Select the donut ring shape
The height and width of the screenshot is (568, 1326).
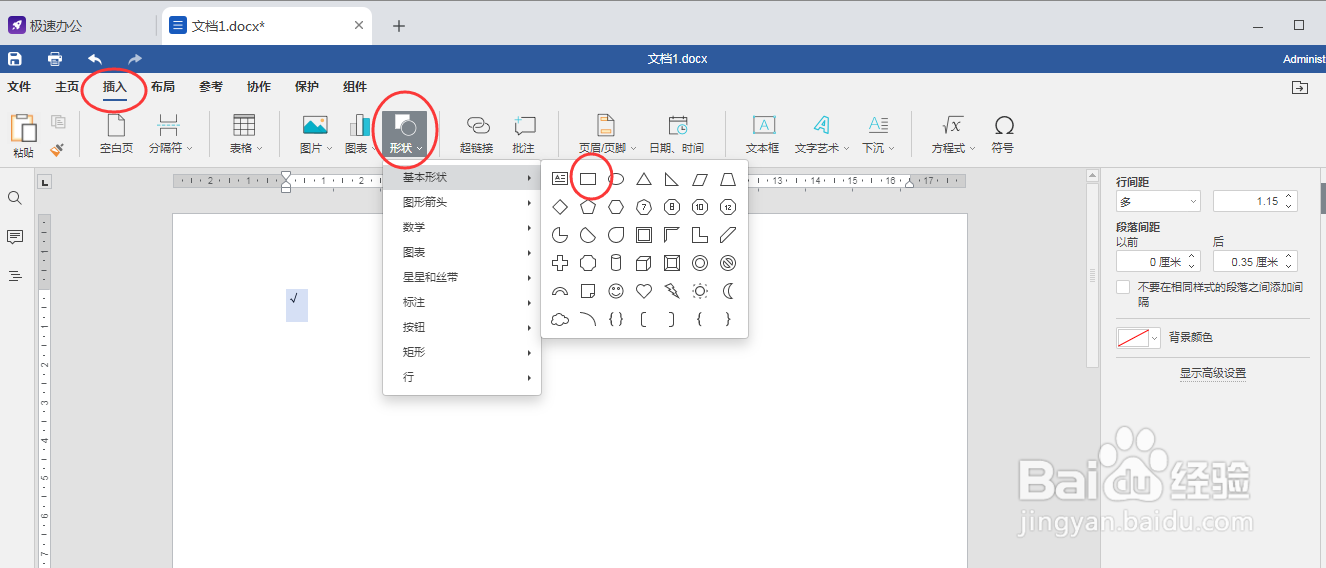click(x=700, y=263)
